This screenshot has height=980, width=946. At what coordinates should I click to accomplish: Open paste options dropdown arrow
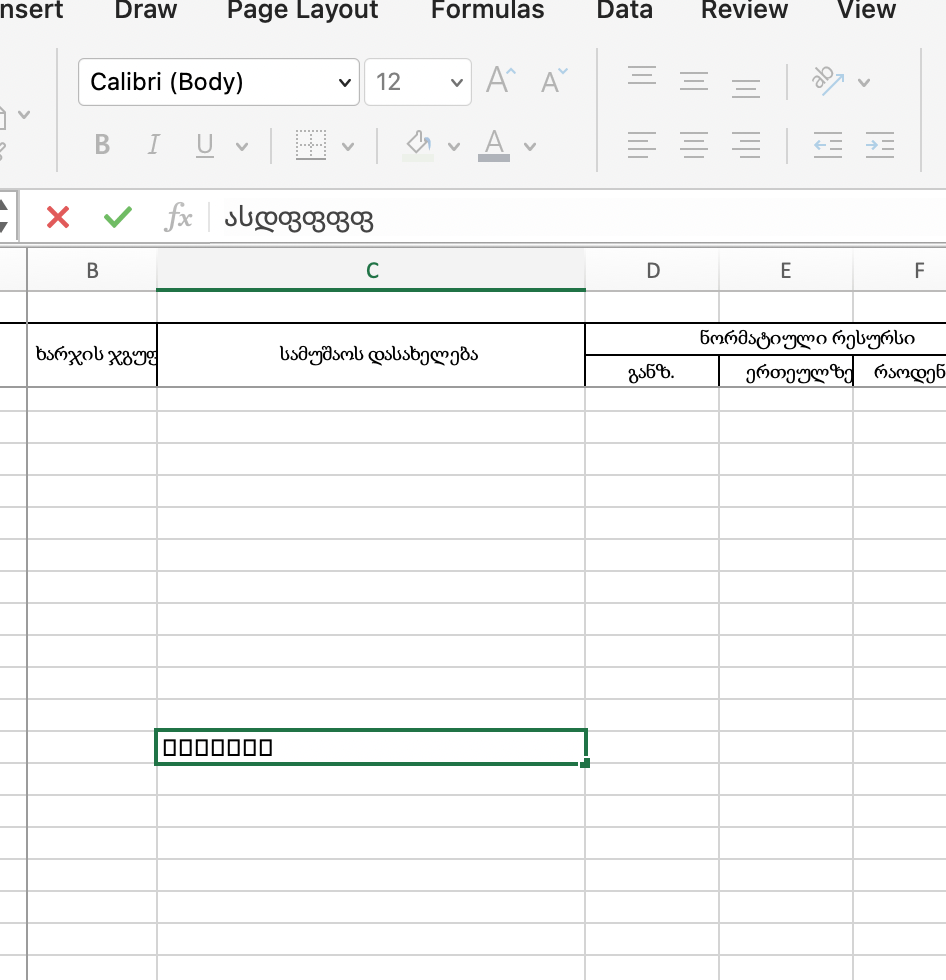click(24, 114)
